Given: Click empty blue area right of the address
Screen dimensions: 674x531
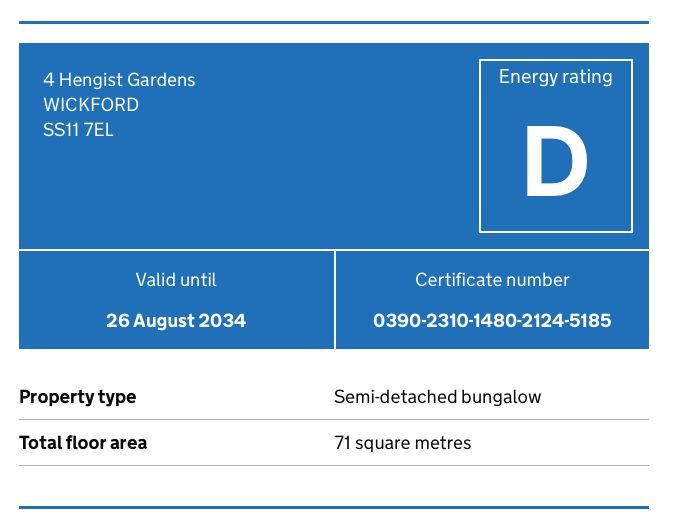Looking at the screenshot, I should point(340,150).
